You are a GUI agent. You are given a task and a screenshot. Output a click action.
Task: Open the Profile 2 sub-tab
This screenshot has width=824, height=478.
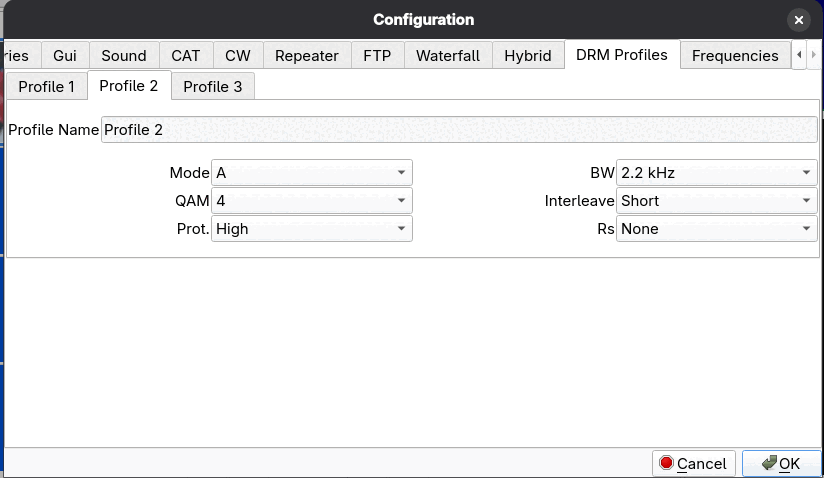[x=129, y=86]
